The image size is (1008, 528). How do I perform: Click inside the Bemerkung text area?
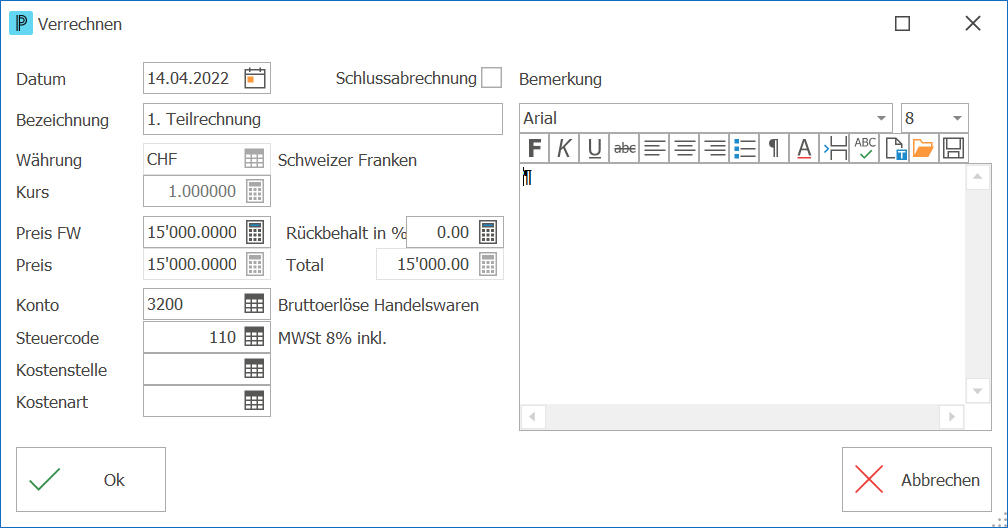(x=742, y=284)
